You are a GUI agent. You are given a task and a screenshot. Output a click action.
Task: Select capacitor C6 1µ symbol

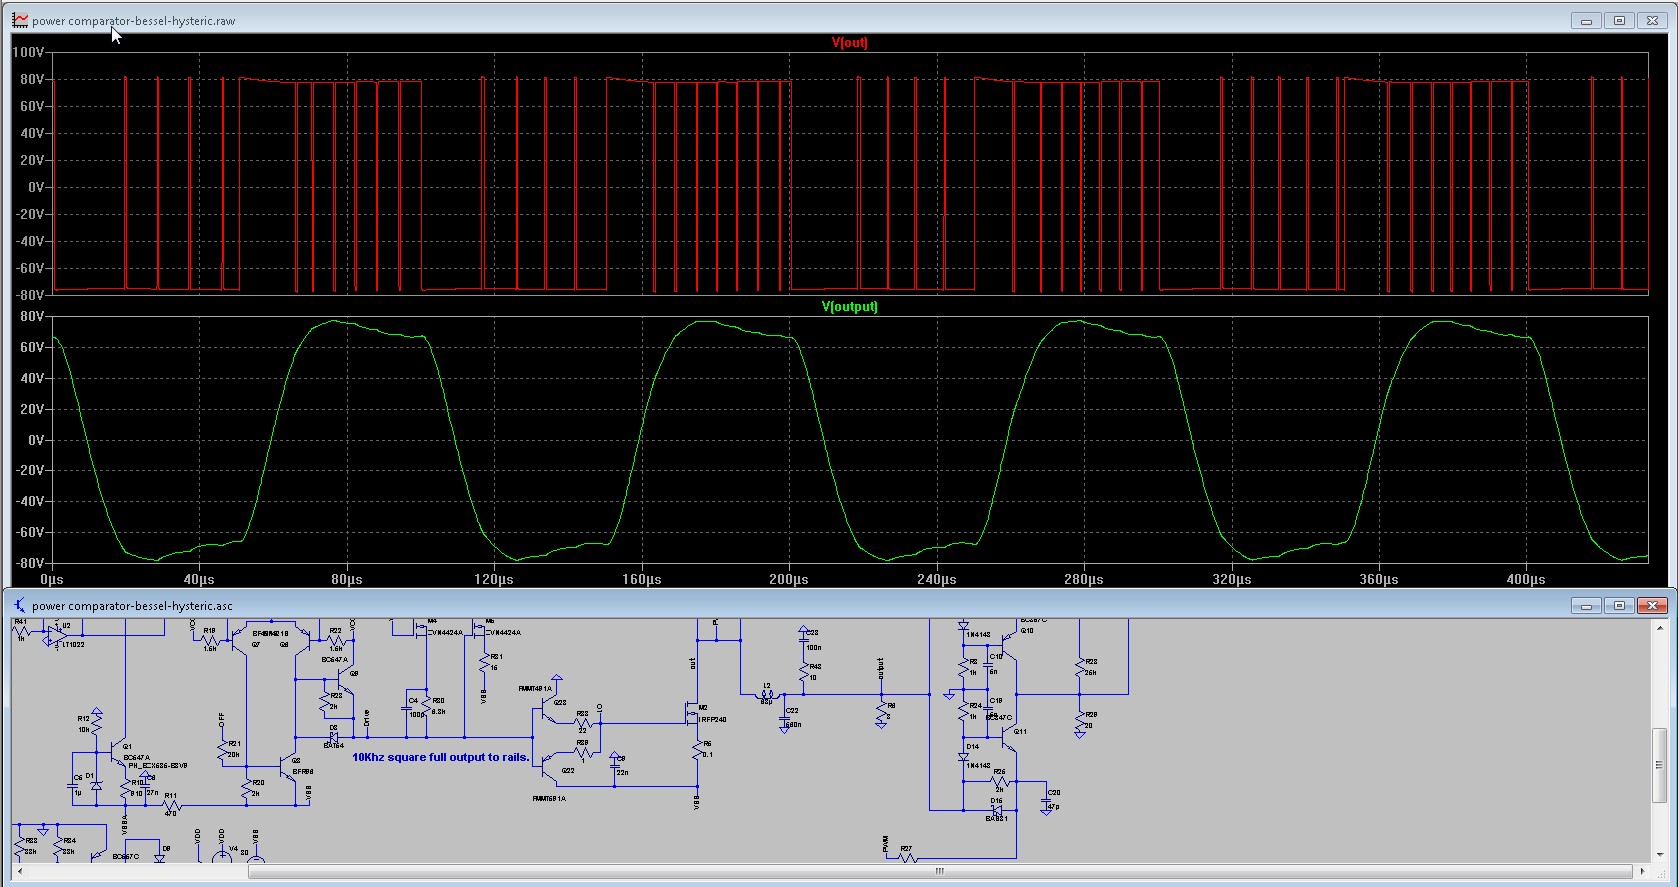pos(72,786)
